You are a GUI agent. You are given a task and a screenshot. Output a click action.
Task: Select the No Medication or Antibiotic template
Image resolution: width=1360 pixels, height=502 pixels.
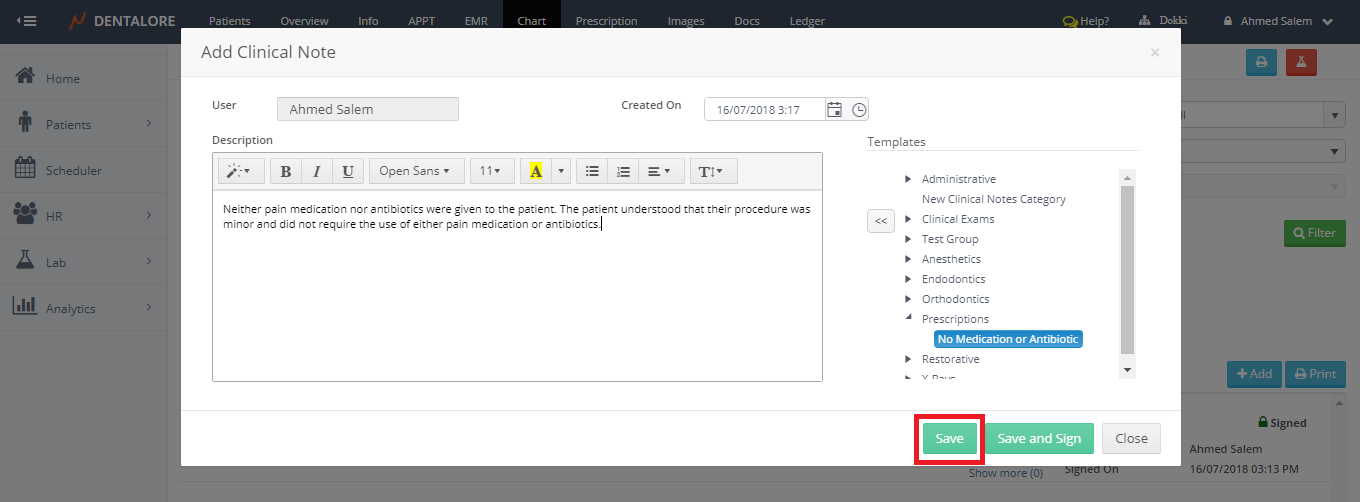(1007, 339)
